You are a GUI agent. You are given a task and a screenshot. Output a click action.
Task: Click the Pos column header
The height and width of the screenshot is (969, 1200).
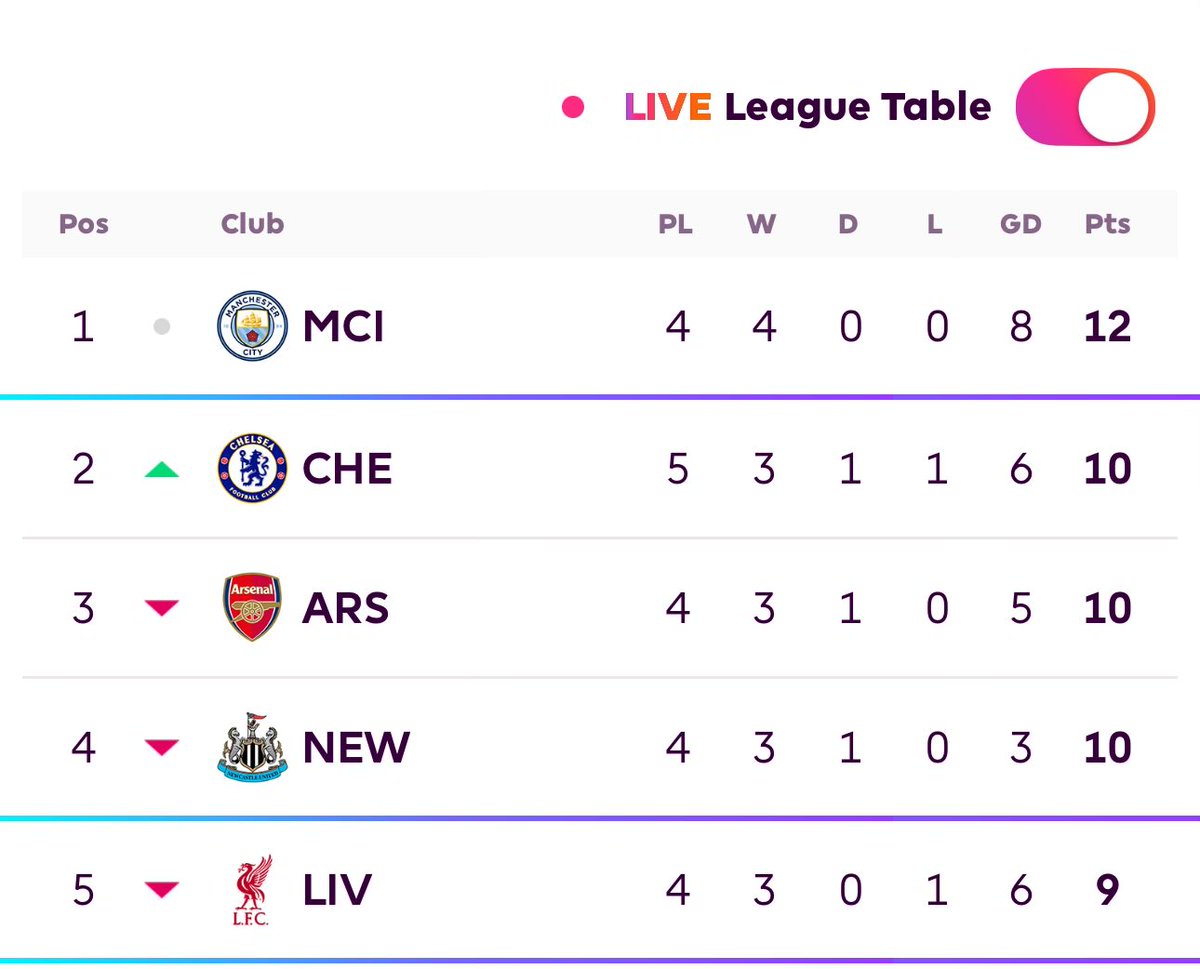(x=84, y=223)
